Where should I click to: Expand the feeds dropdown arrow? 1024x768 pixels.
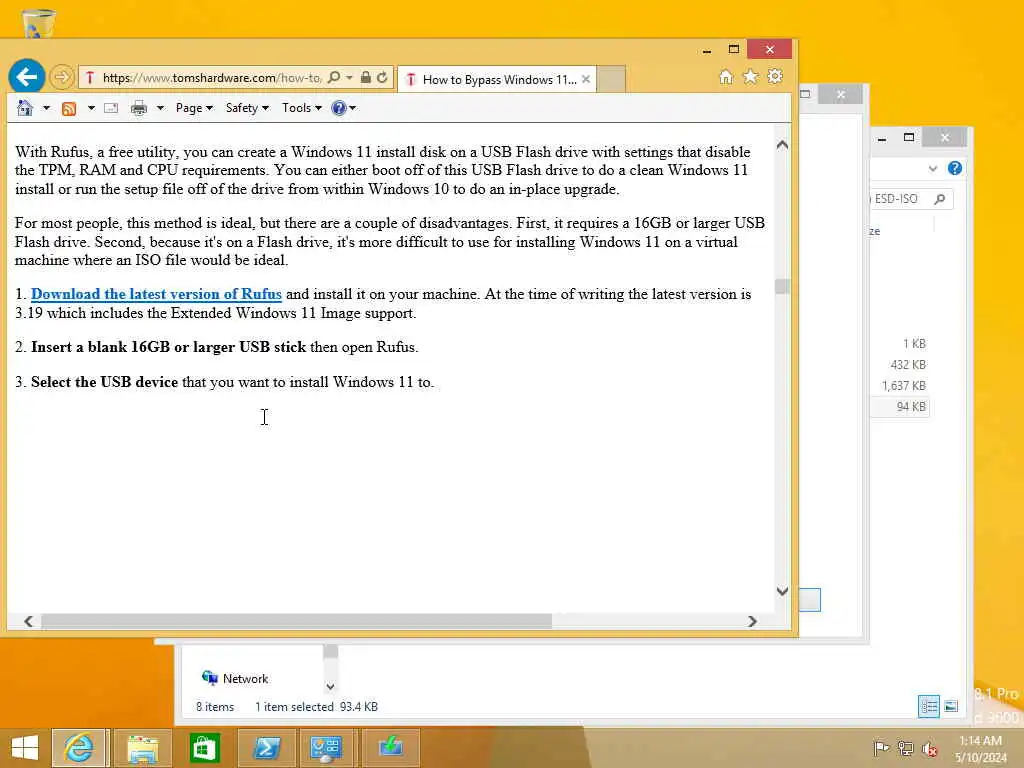click(x=91, y=108)
